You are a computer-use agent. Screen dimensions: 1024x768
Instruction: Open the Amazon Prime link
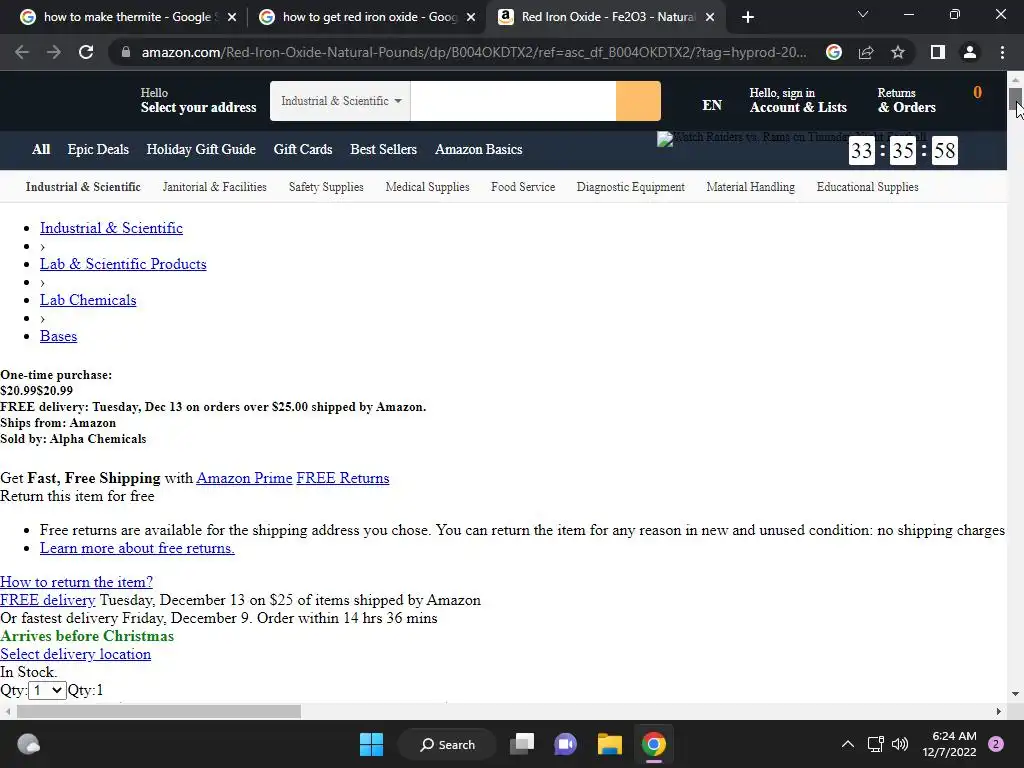(244, 478)
